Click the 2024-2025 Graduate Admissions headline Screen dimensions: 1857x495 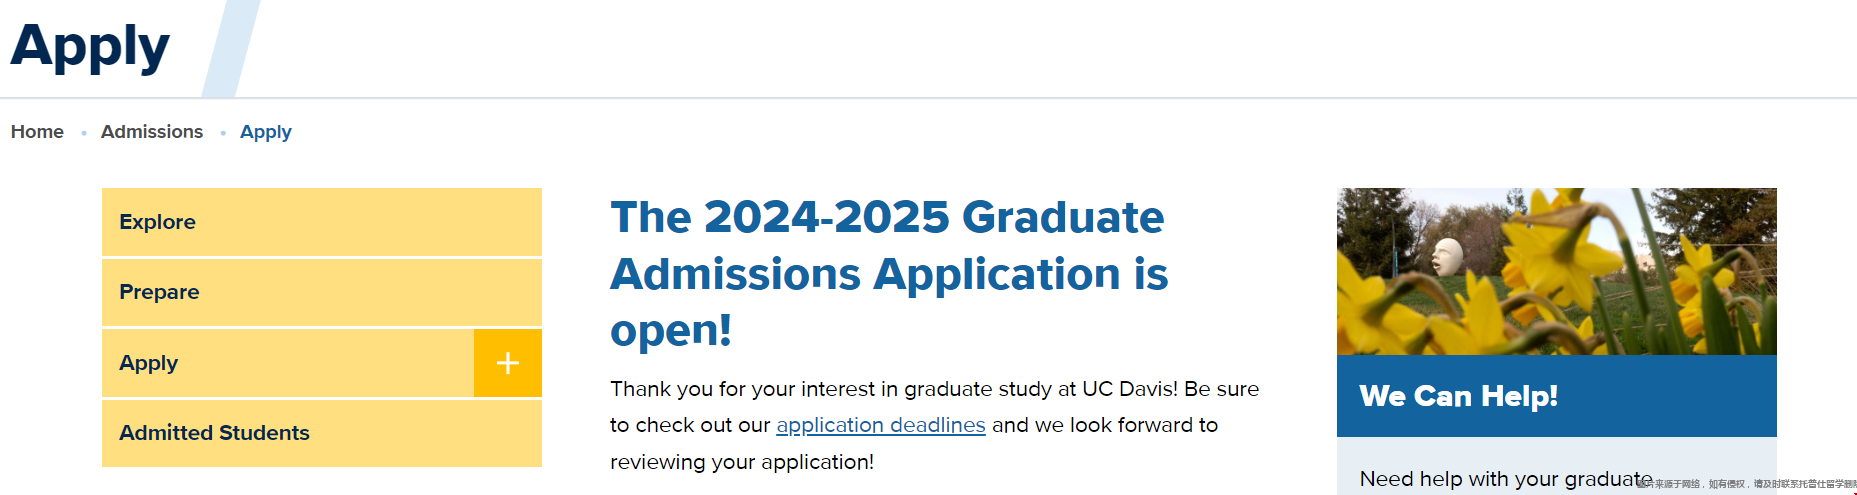(x=889, y=273)
